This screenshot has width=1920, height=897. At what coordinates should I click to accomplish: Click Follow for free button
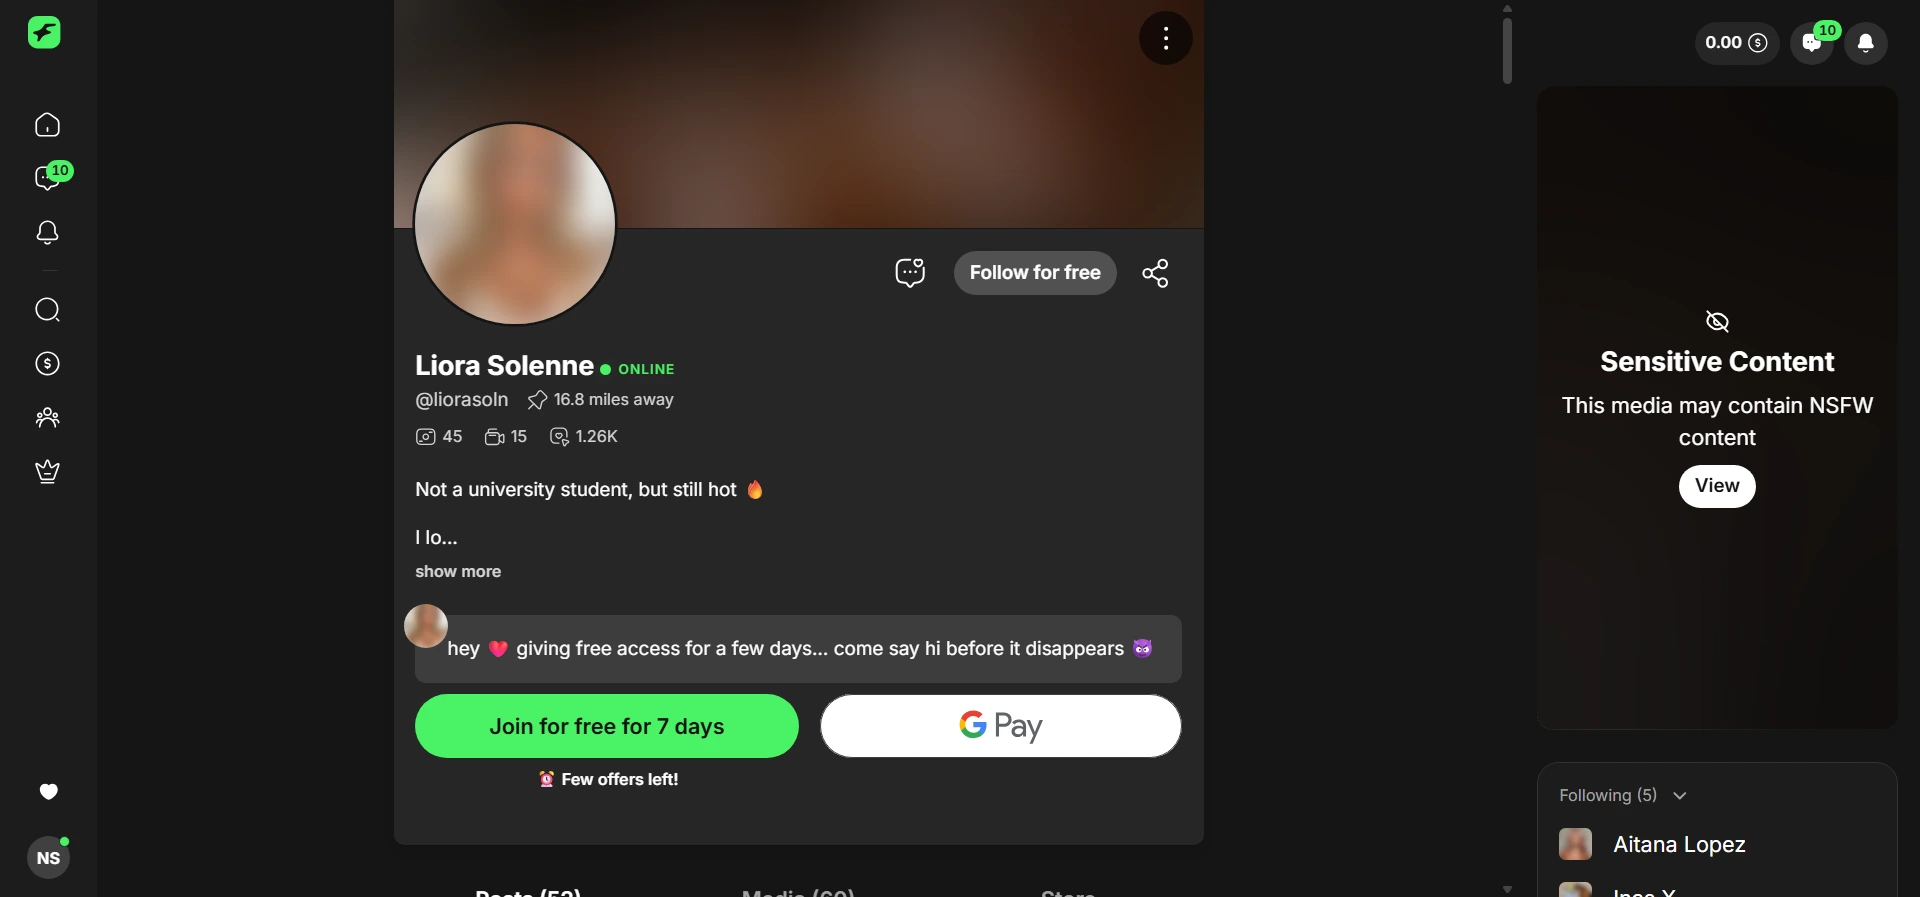tap(1035, 273)
